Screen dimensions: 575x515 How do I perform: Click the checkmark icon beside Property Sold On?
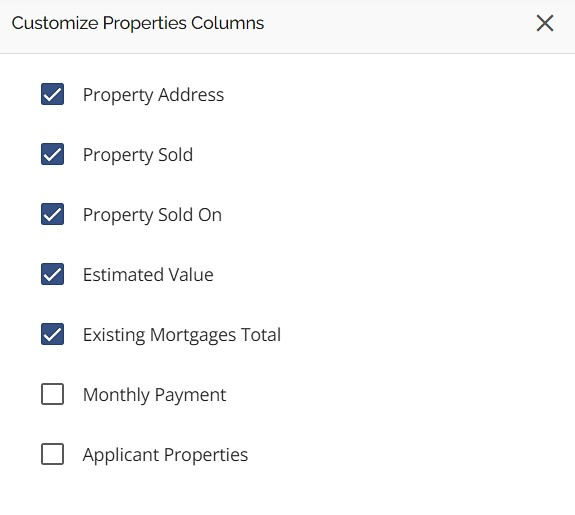[x=52, y=215]
